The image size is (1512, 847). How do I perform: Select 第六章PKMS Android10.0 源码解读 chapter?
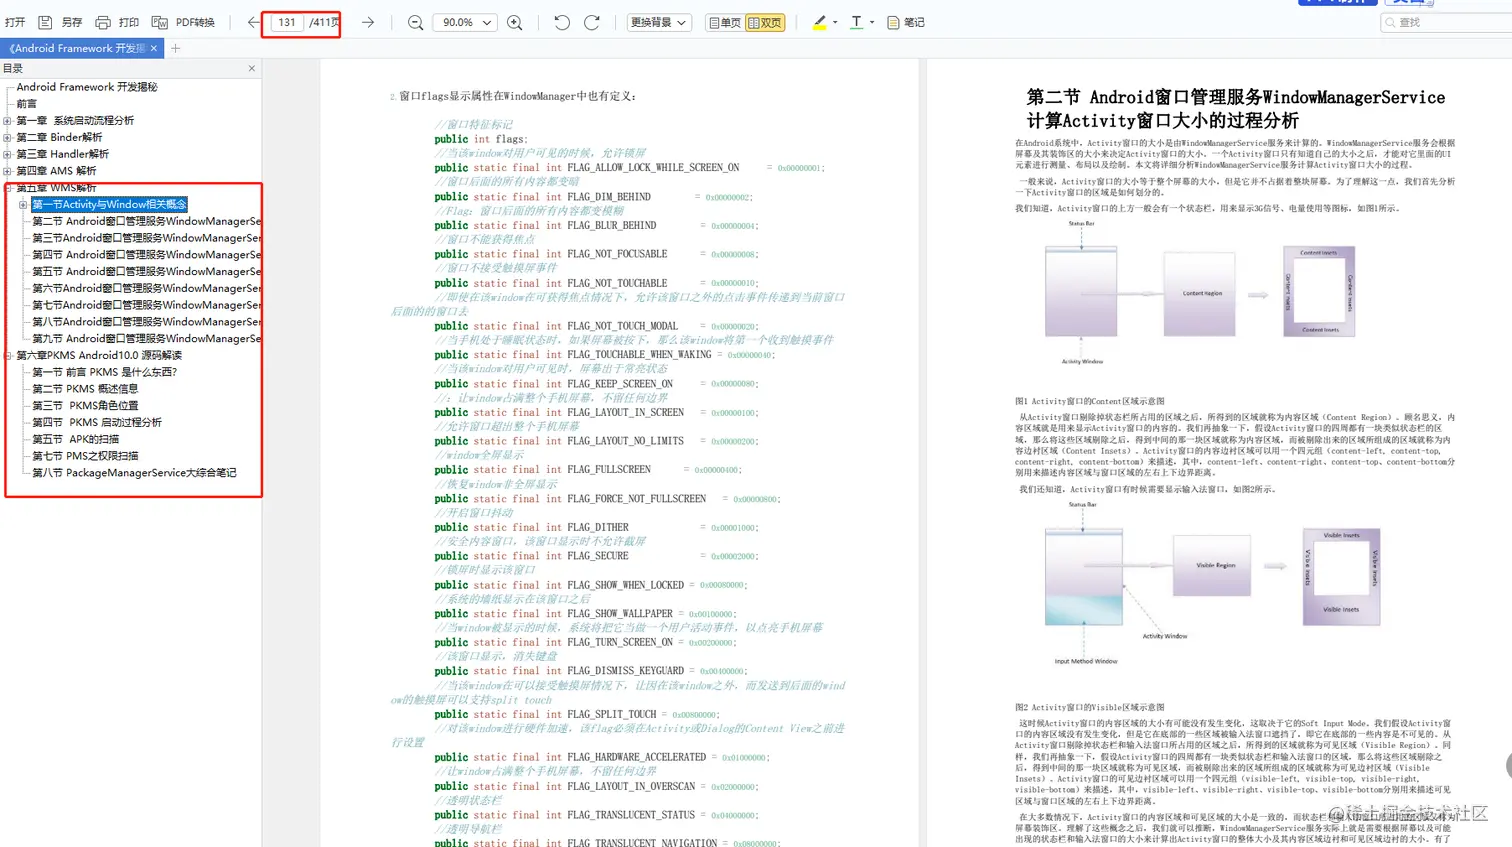pos(99,355)
